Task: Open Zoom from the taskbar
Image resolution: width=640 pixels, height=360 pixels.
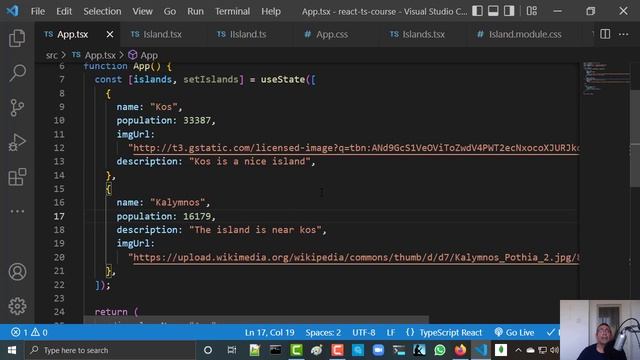Action: (378, 350)
